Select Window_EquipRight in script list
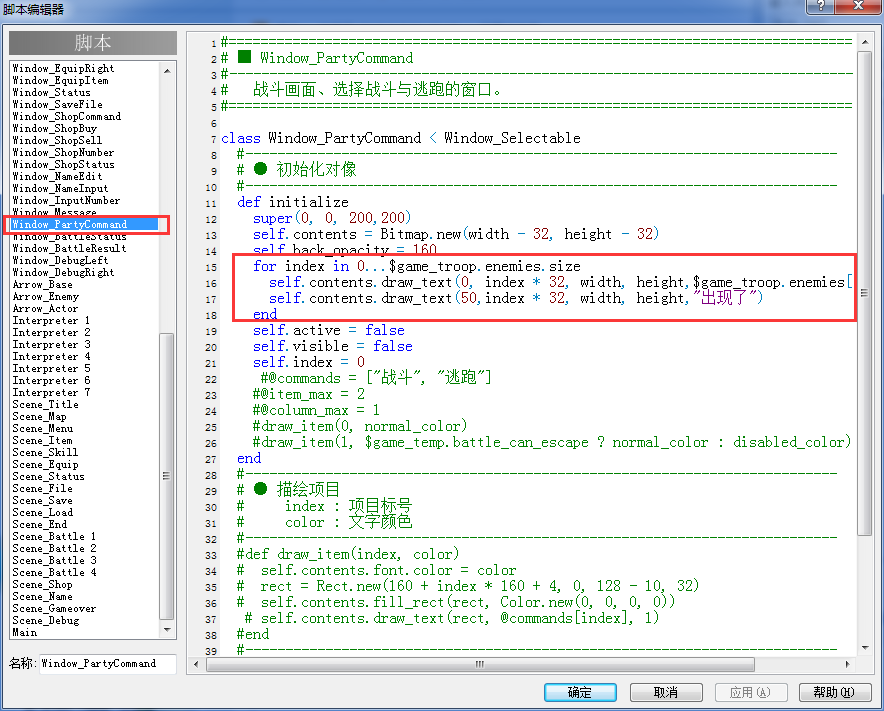Image resolution: width=884 pixels, height=711 pixels. [63, 68]
